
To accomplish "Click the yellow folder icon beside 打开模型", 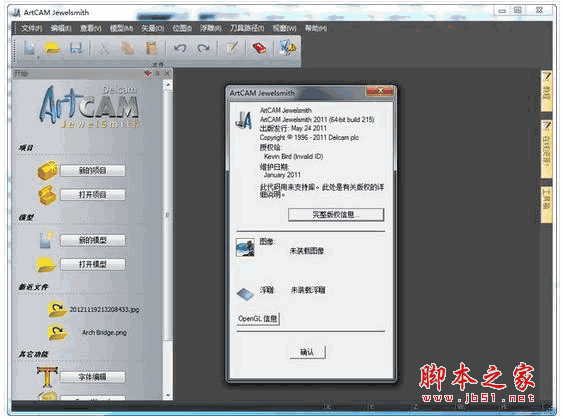I will (x=46, y=264).
